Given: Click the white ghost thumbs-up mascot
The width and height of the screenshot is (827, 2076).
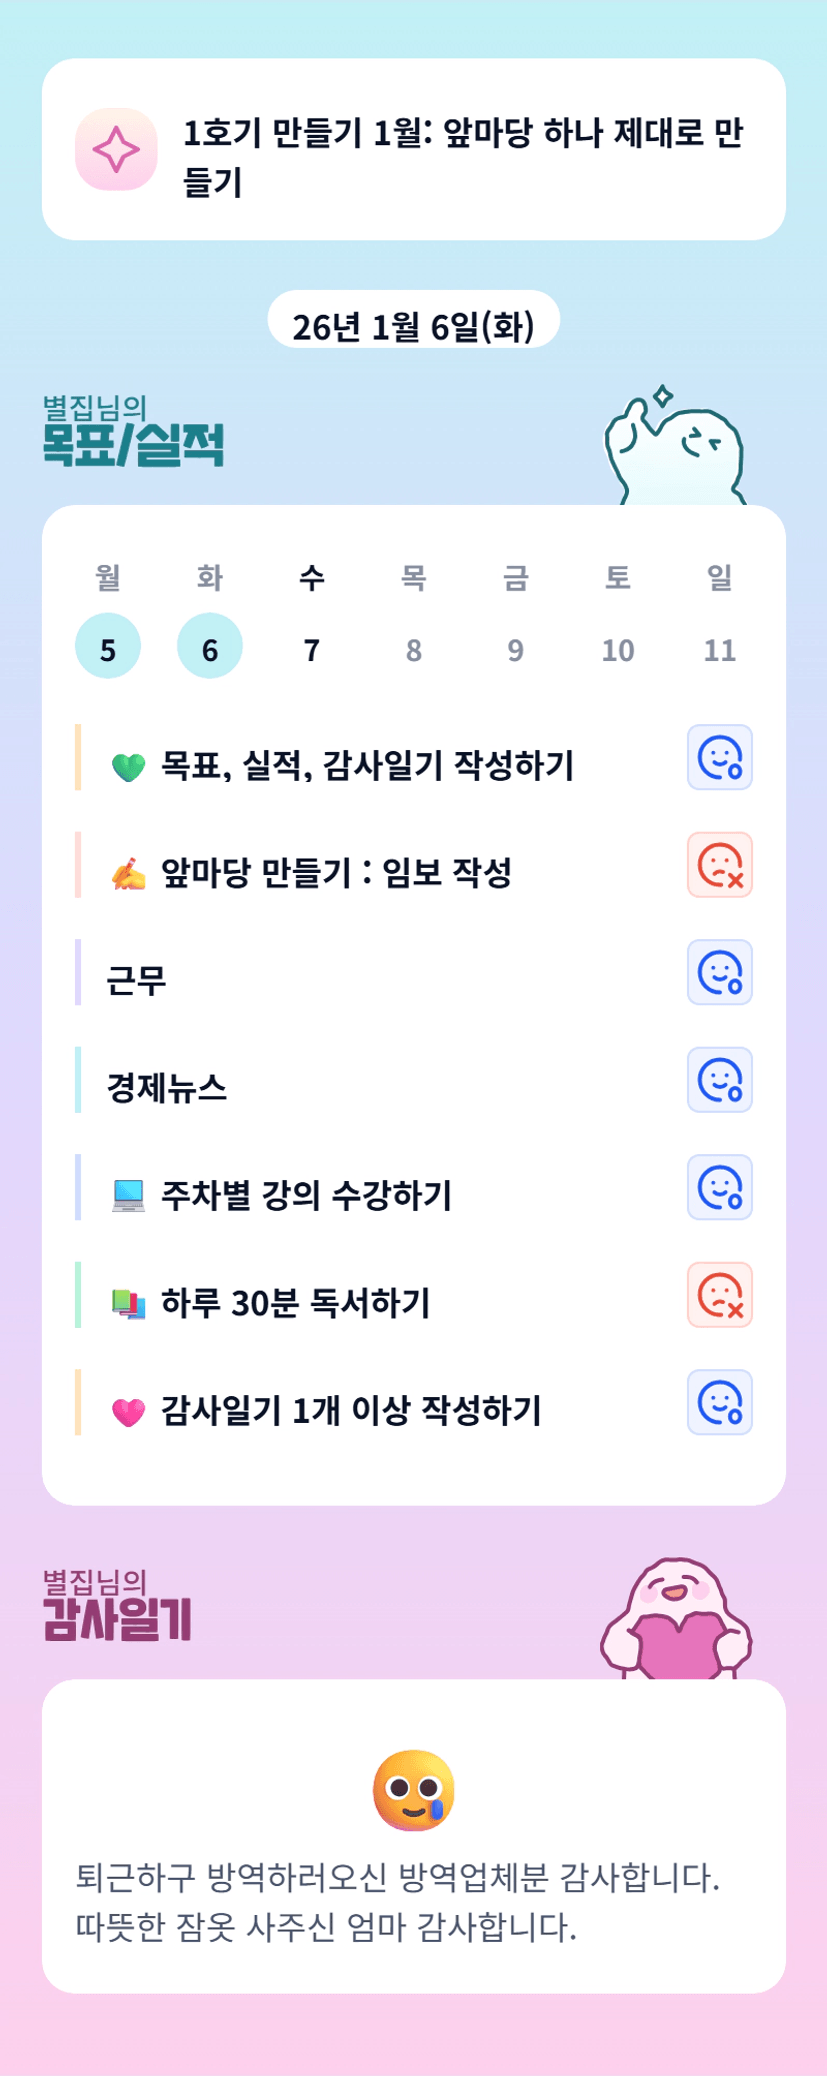Looking at the screenshot, I should [675, 448].
